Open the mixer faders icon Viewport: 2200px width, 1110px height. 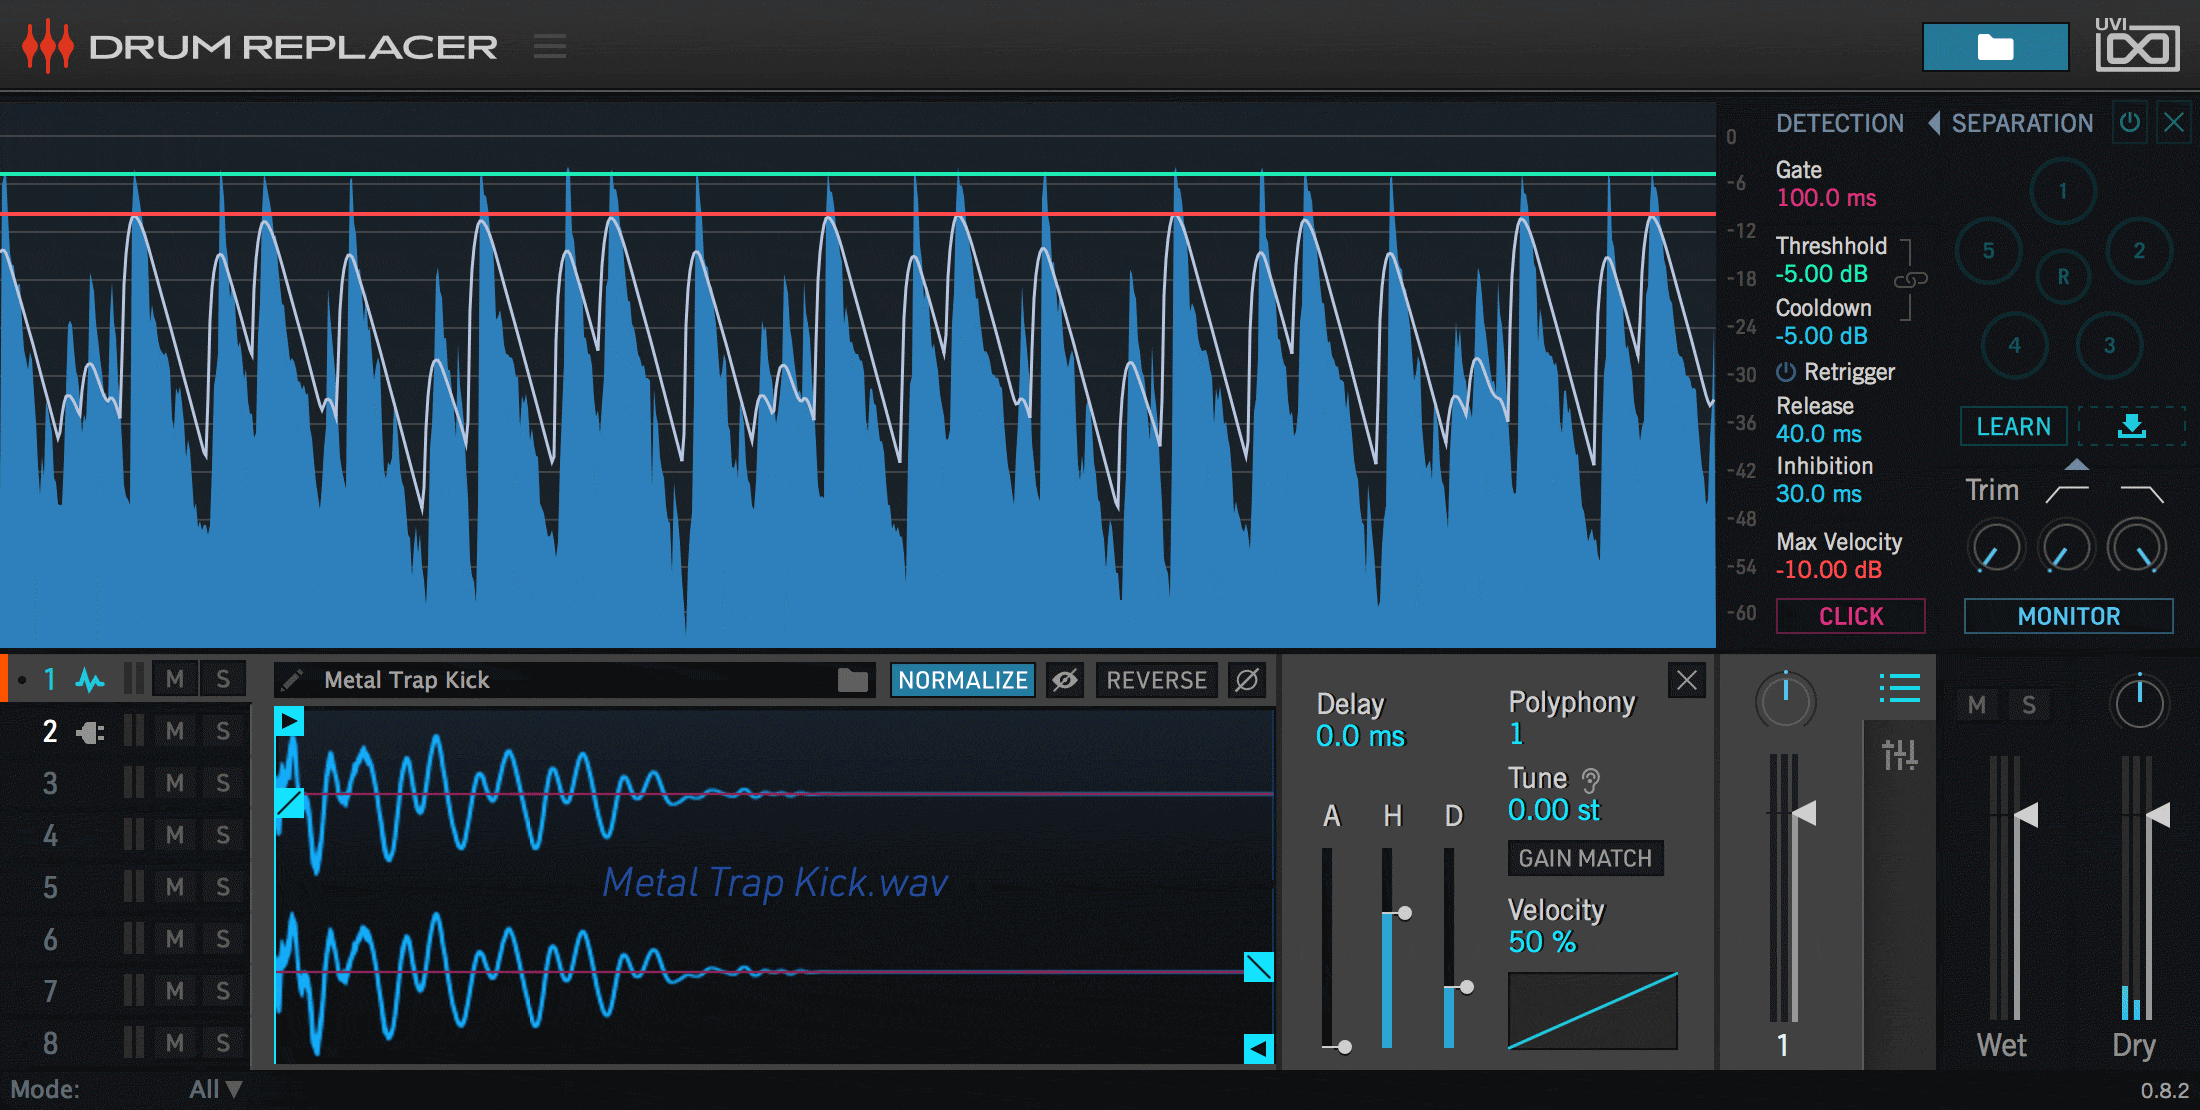[x=1899, y=754]
